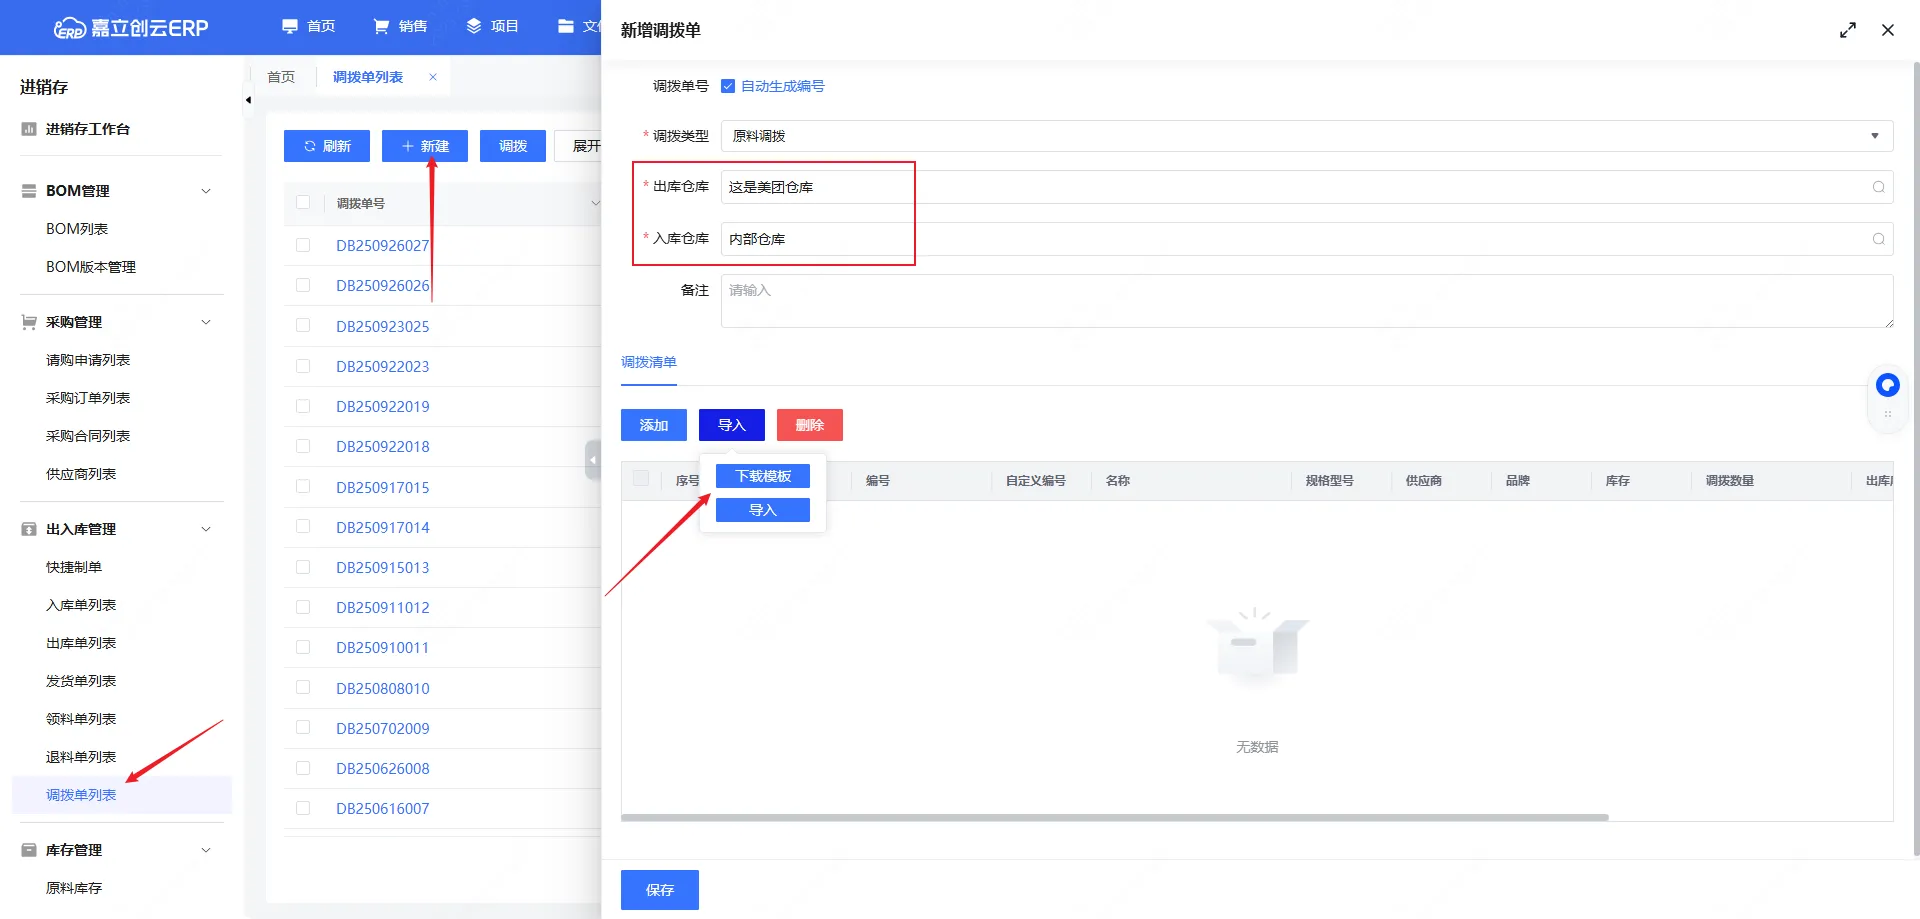The image size is (1920, 919).
Task: Open 进销存工作台 from the sidebar
Action: 87,129
